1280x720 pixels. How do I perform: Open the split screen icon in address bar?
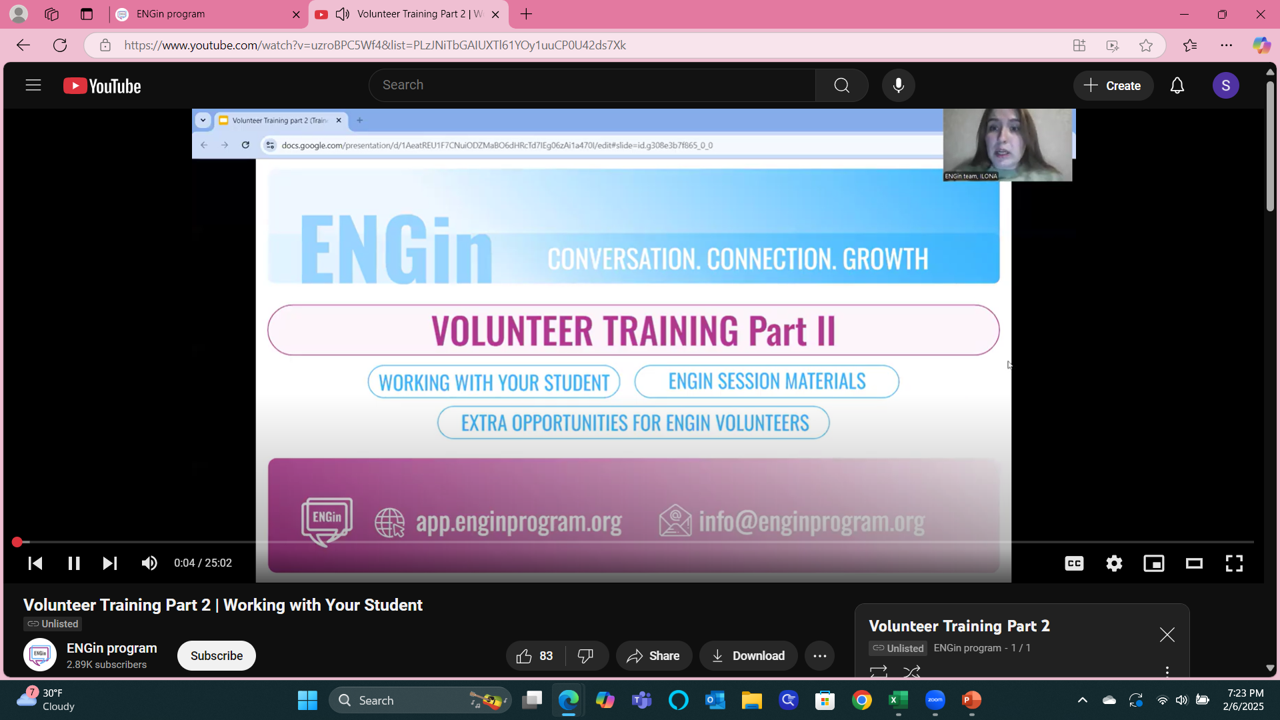point(1079,45)
